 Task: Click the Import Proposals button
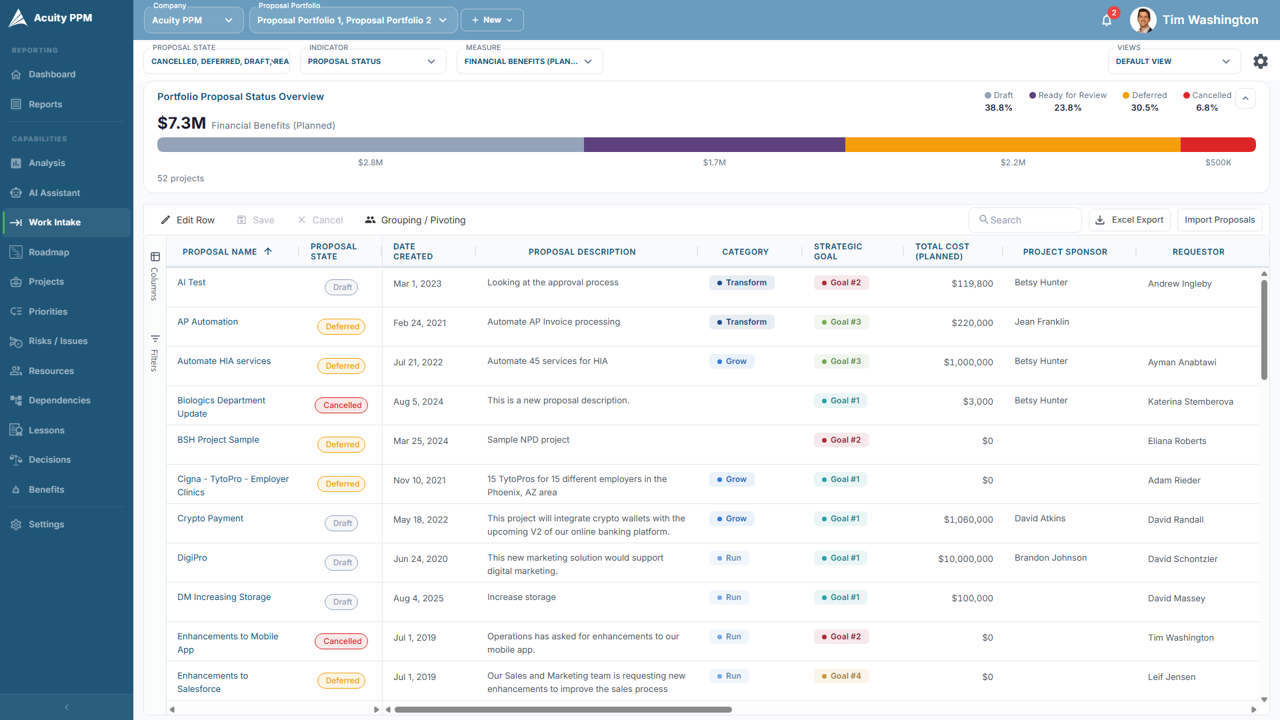(1219, 220)
